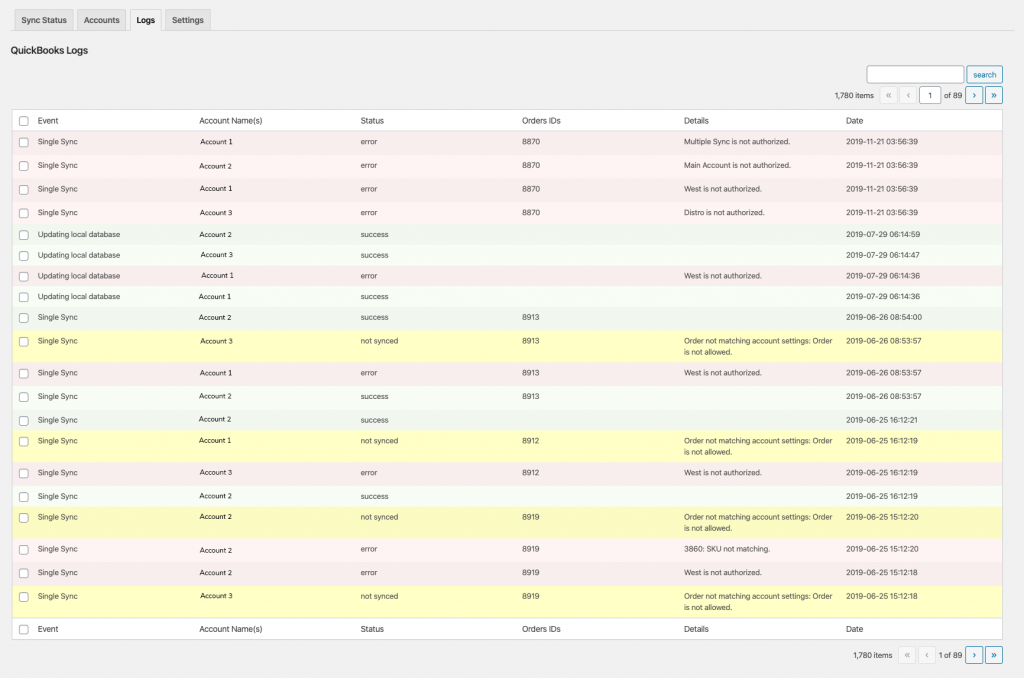1024x678 pixels.
Task: Go to next page in bottom pagination
Action: coord(974,655)
